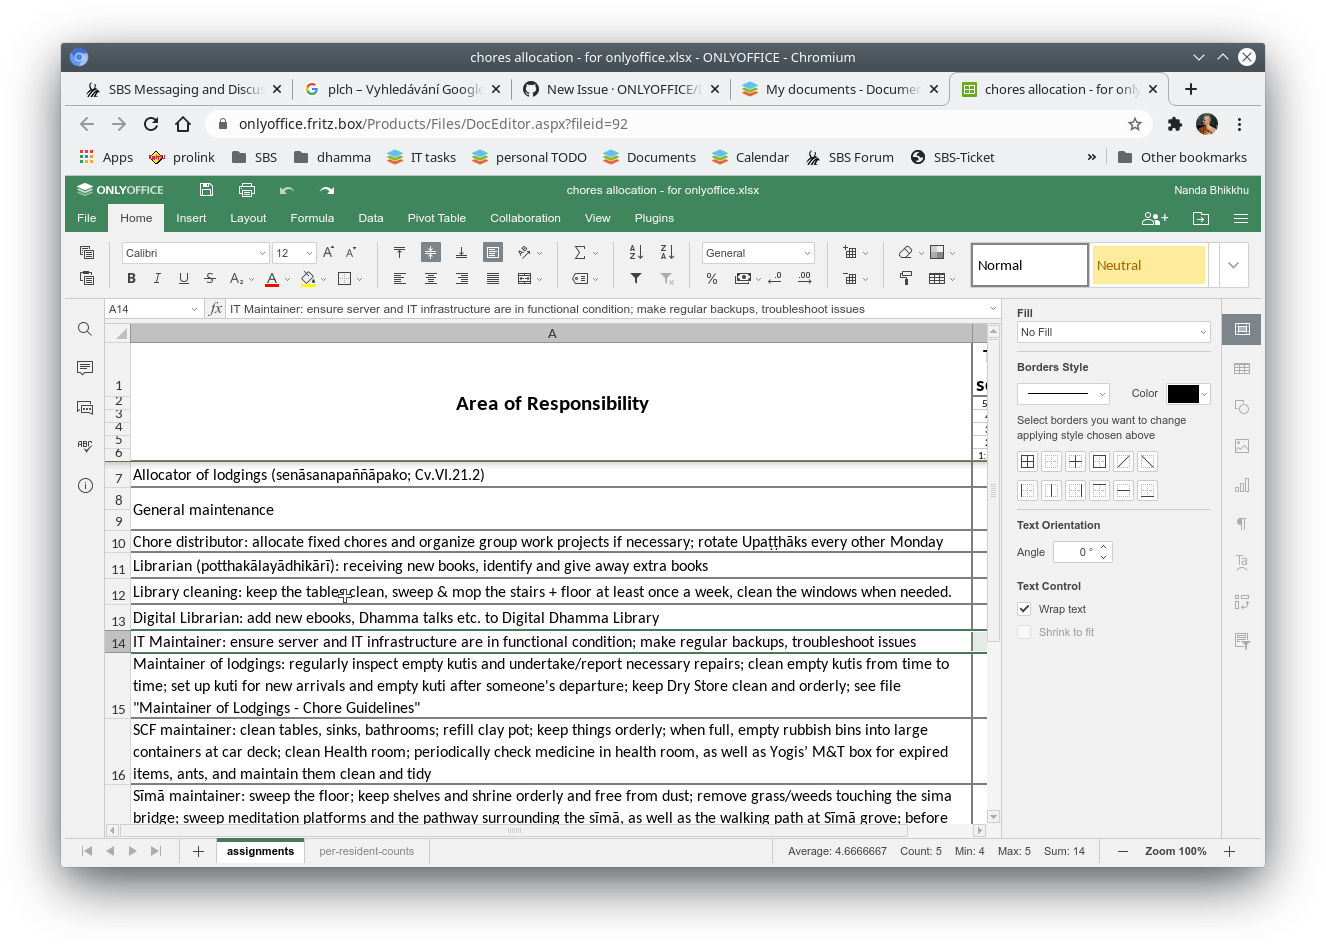Select the Chart settings panel icon
Viewport: 1326px width, 946px height.
(x=1241, y=484)
